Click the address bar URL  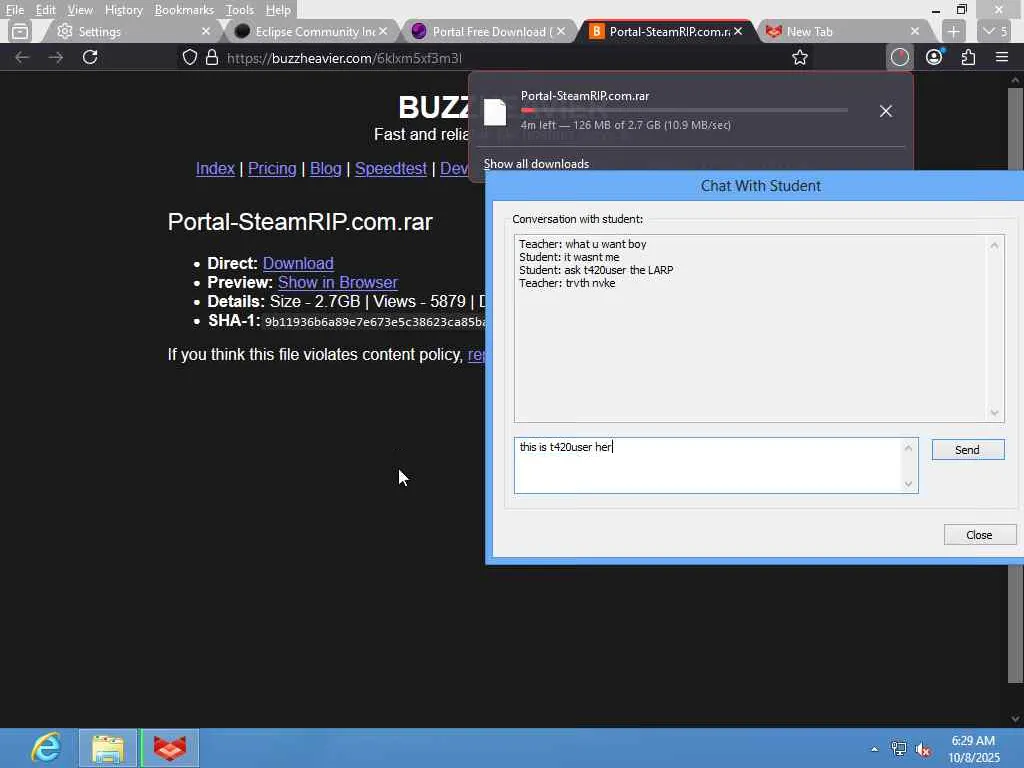(x=345, y=58)
